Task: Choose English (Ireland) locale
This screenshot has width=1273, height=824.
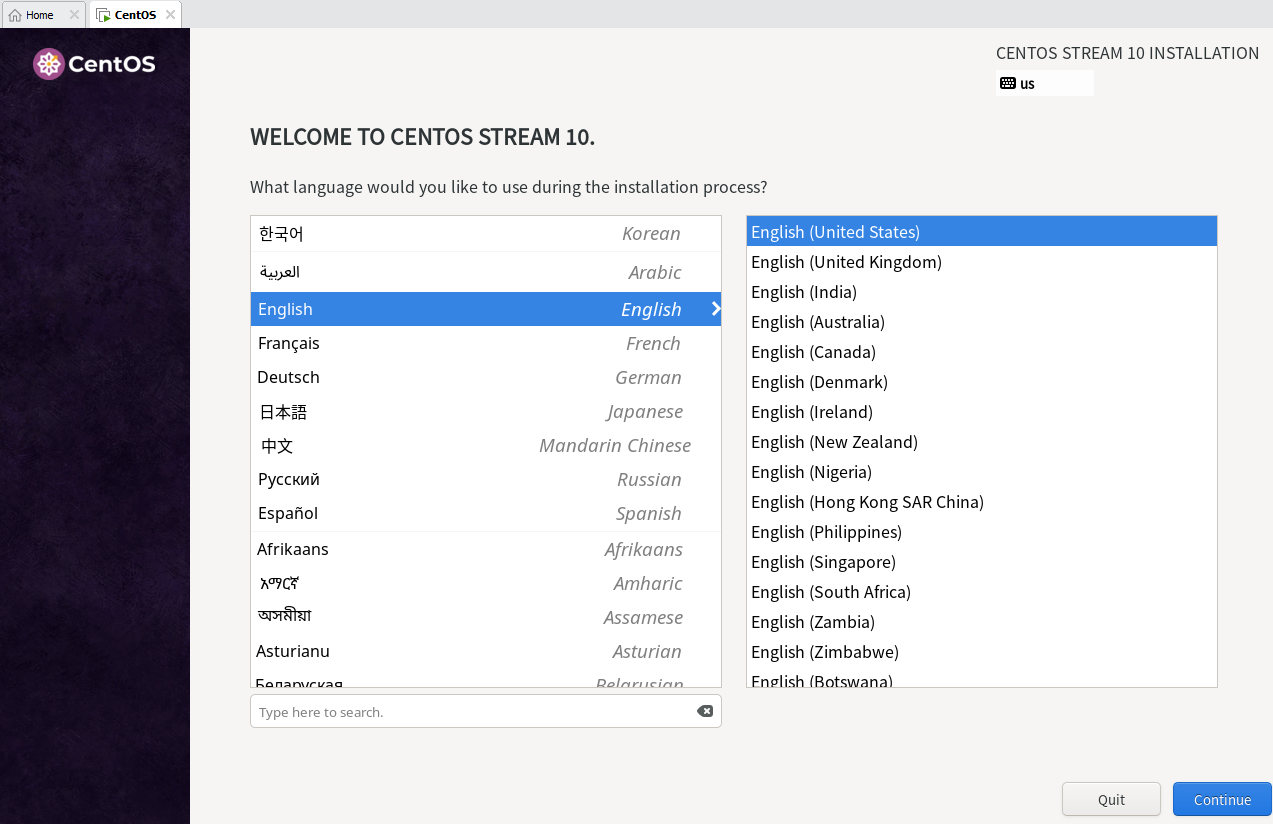Action: pos(982,412)
